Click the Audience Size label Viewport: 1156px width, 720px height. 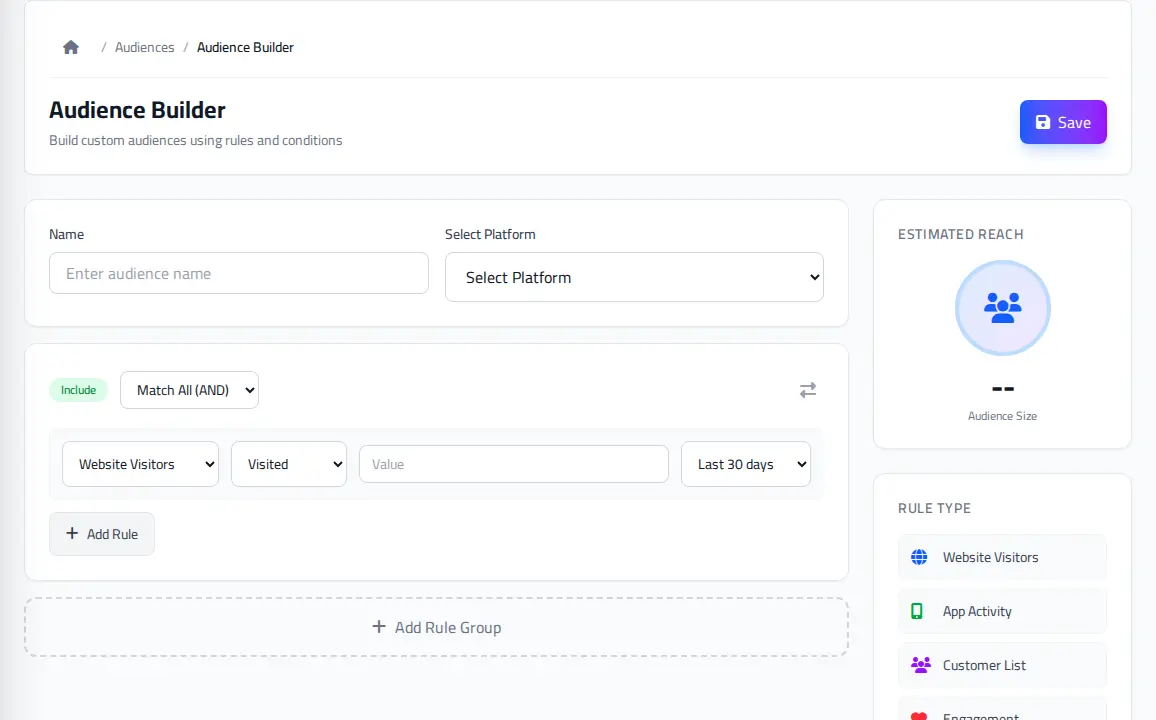coord(1002,416)
